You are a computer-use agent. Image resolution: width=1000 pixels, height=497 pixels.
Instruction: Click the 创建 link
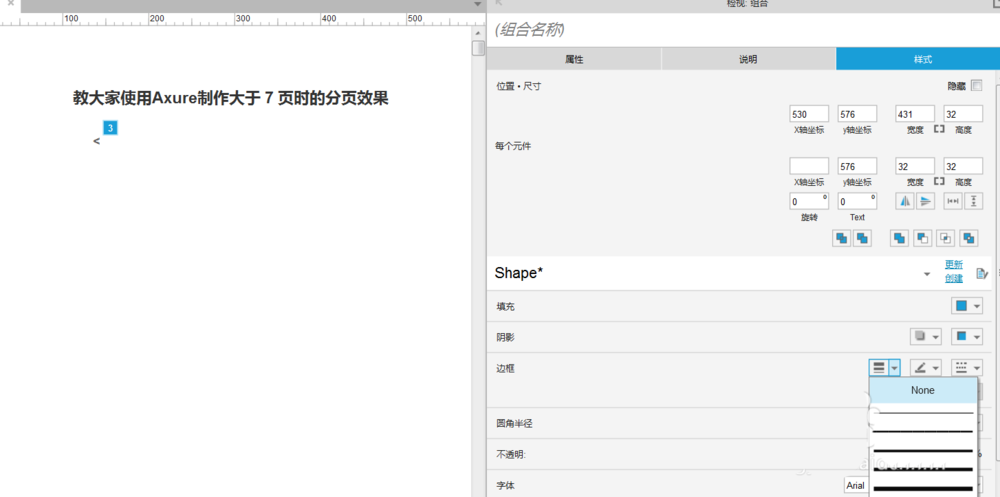click(x=954, y=279)
